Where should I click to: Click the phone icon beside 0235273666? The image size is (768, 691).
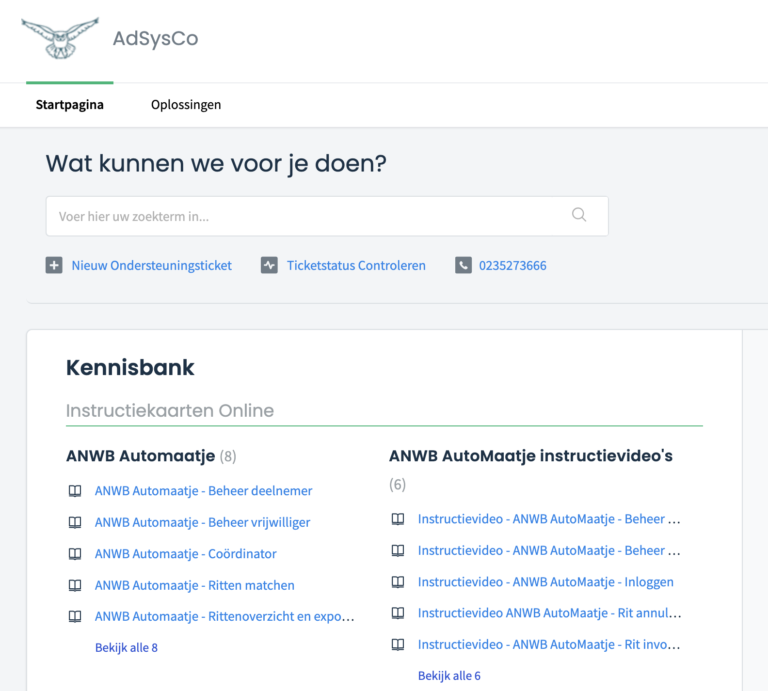[463, 265]
